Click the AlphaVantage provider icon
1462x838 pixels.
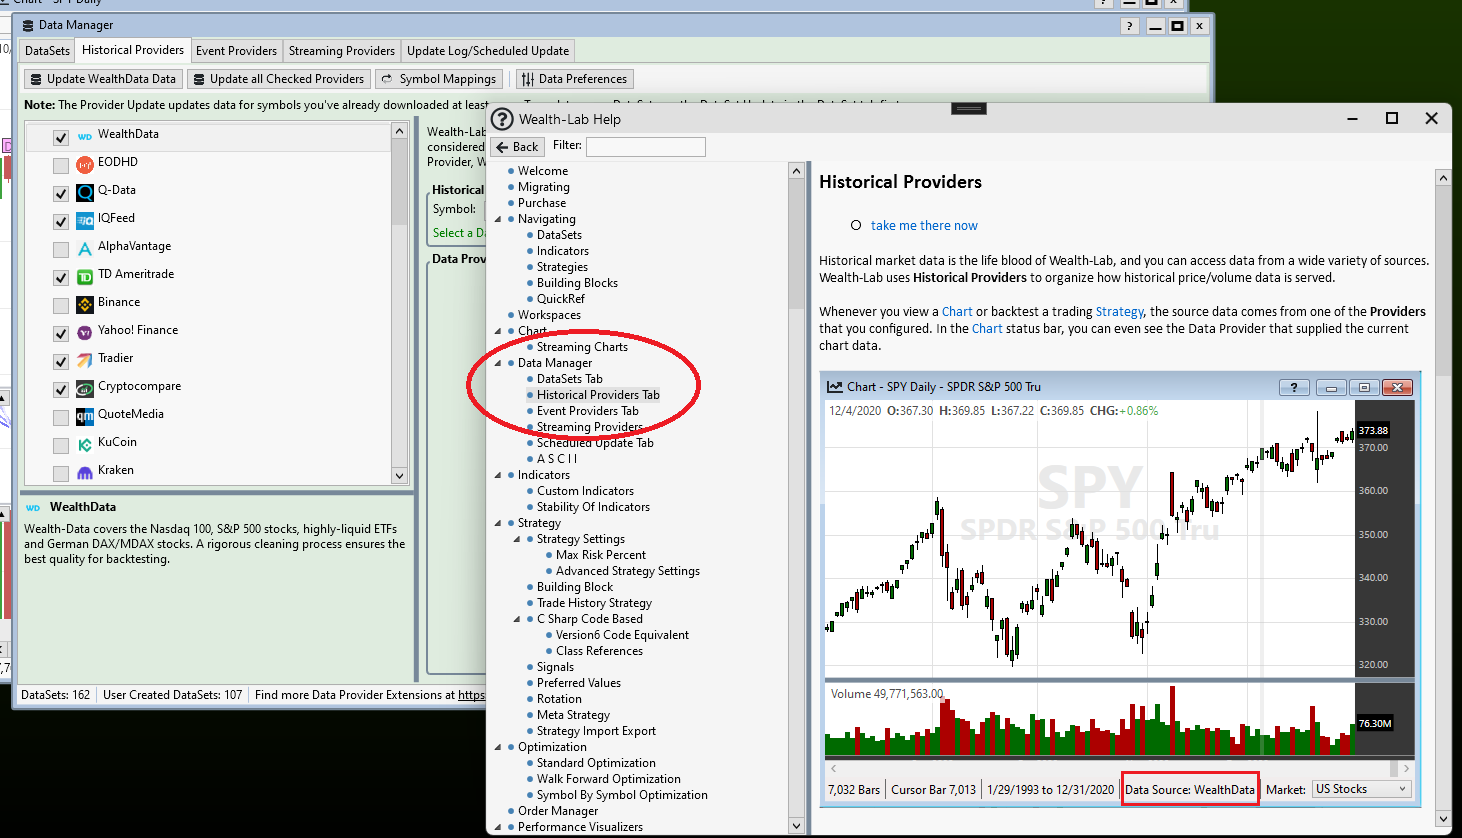[x=85, y=249]
